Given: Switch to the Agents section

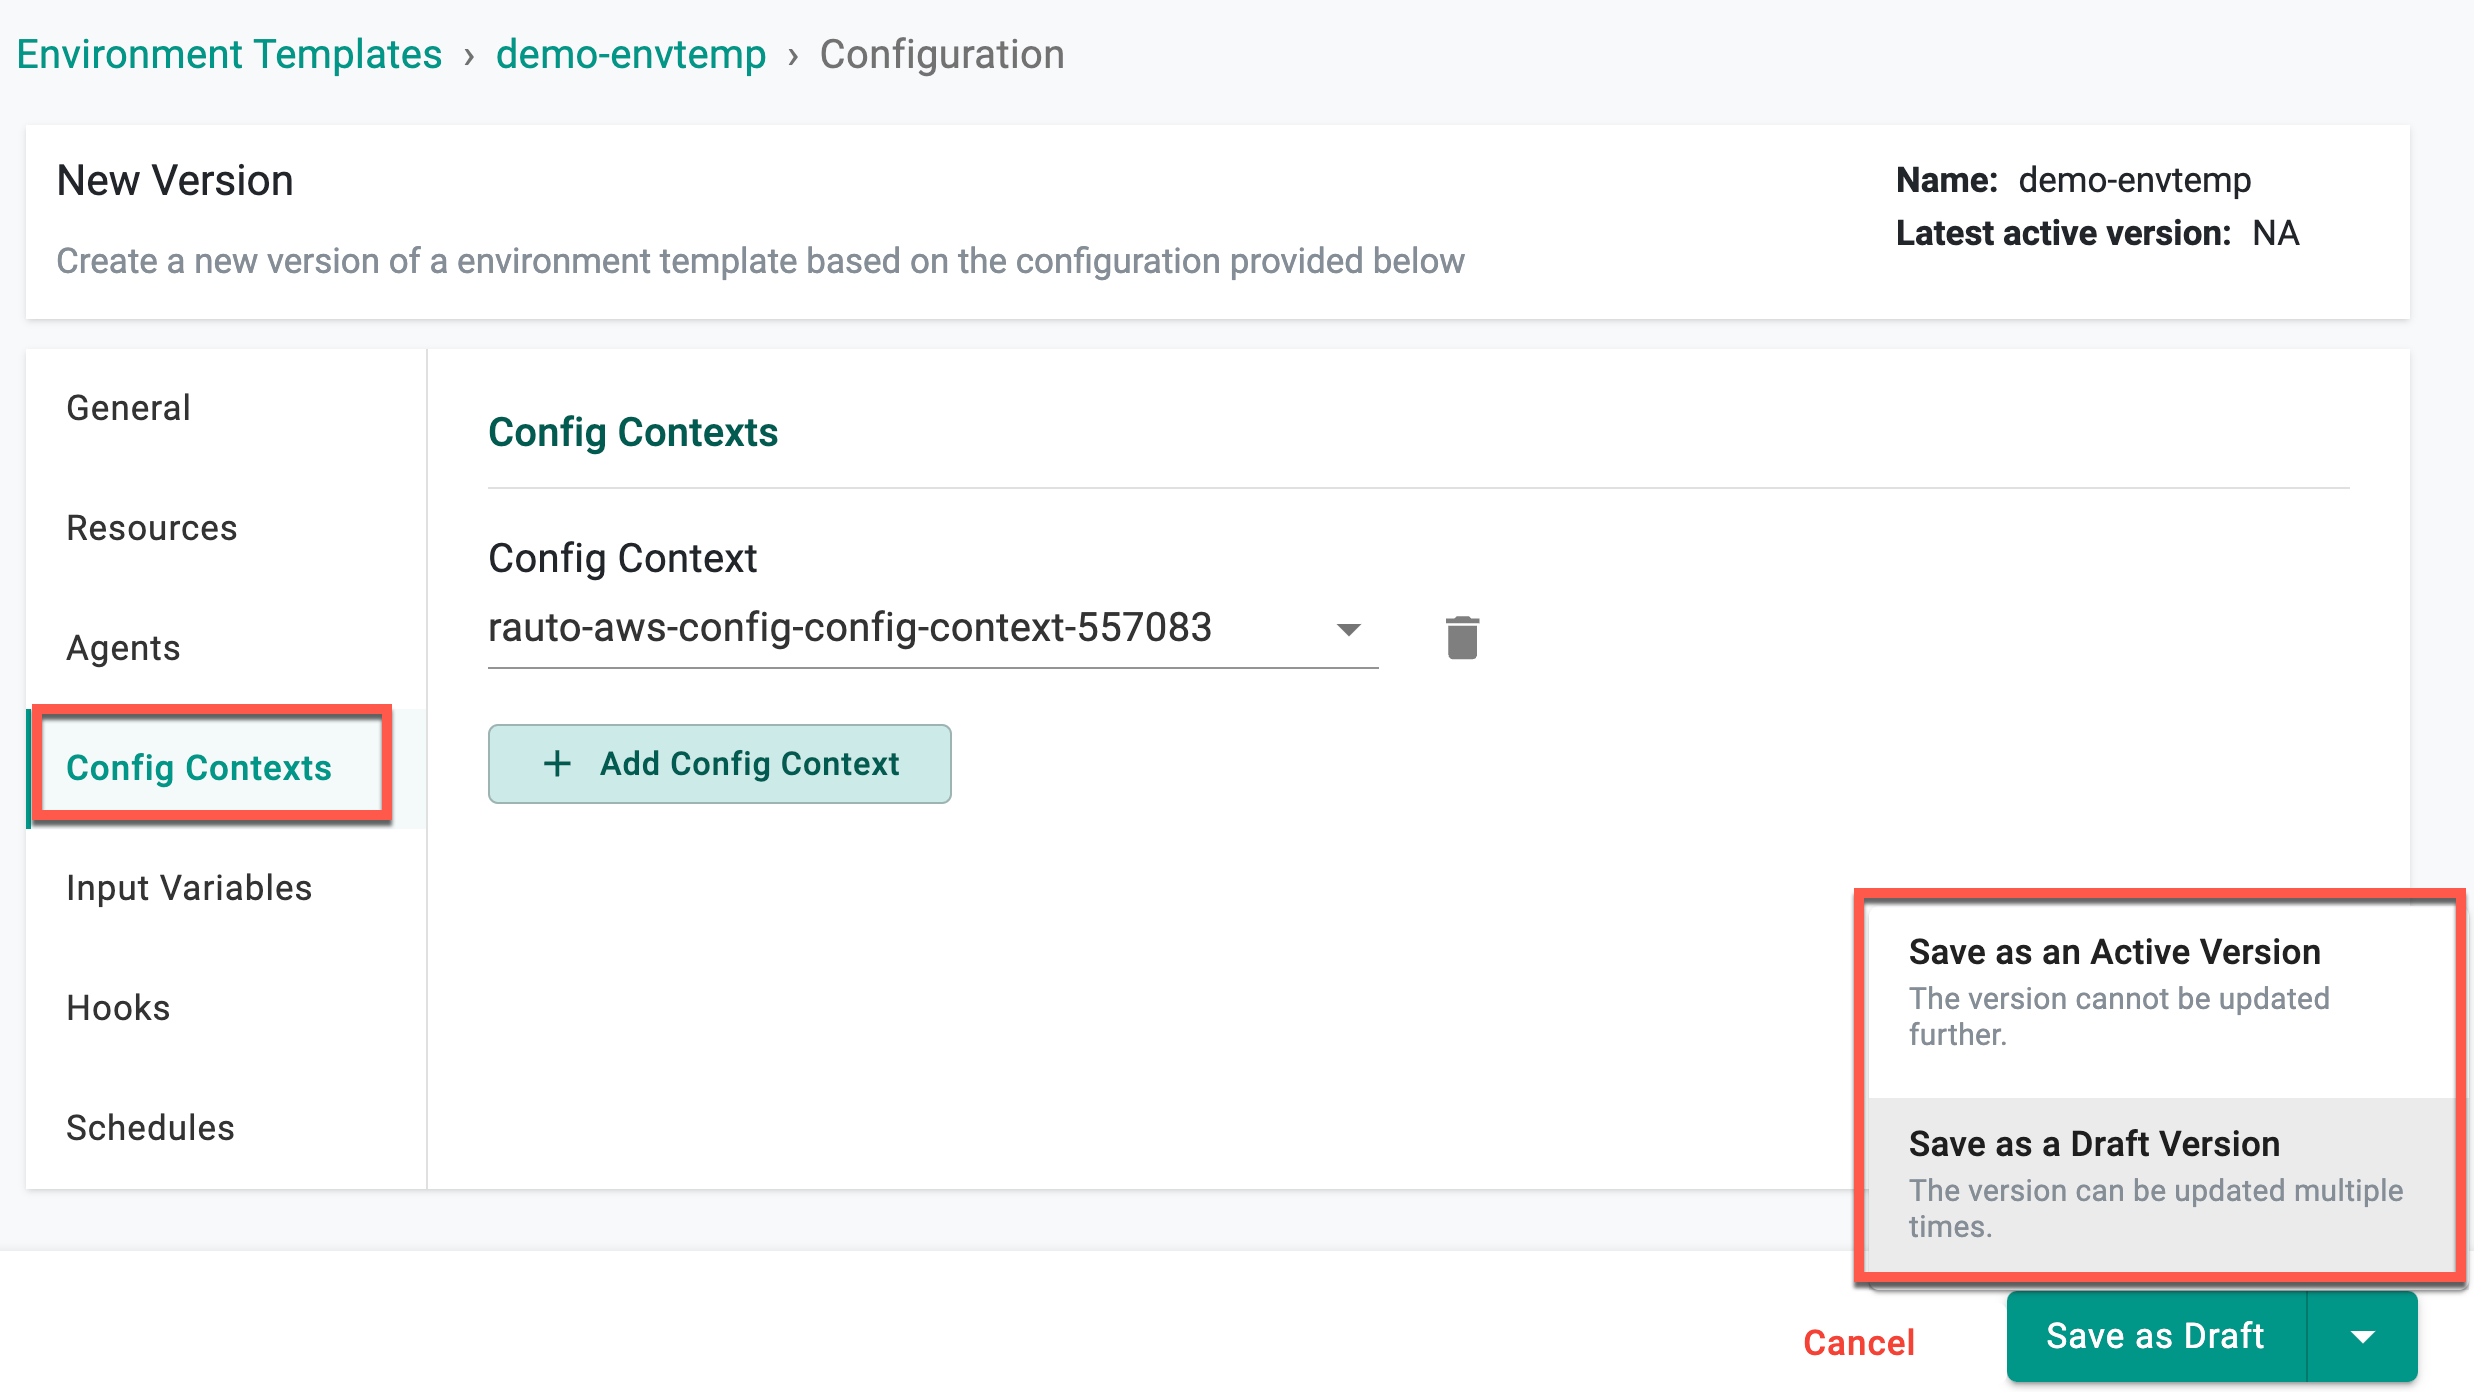Looking at the screenshot, I should 226,648.
